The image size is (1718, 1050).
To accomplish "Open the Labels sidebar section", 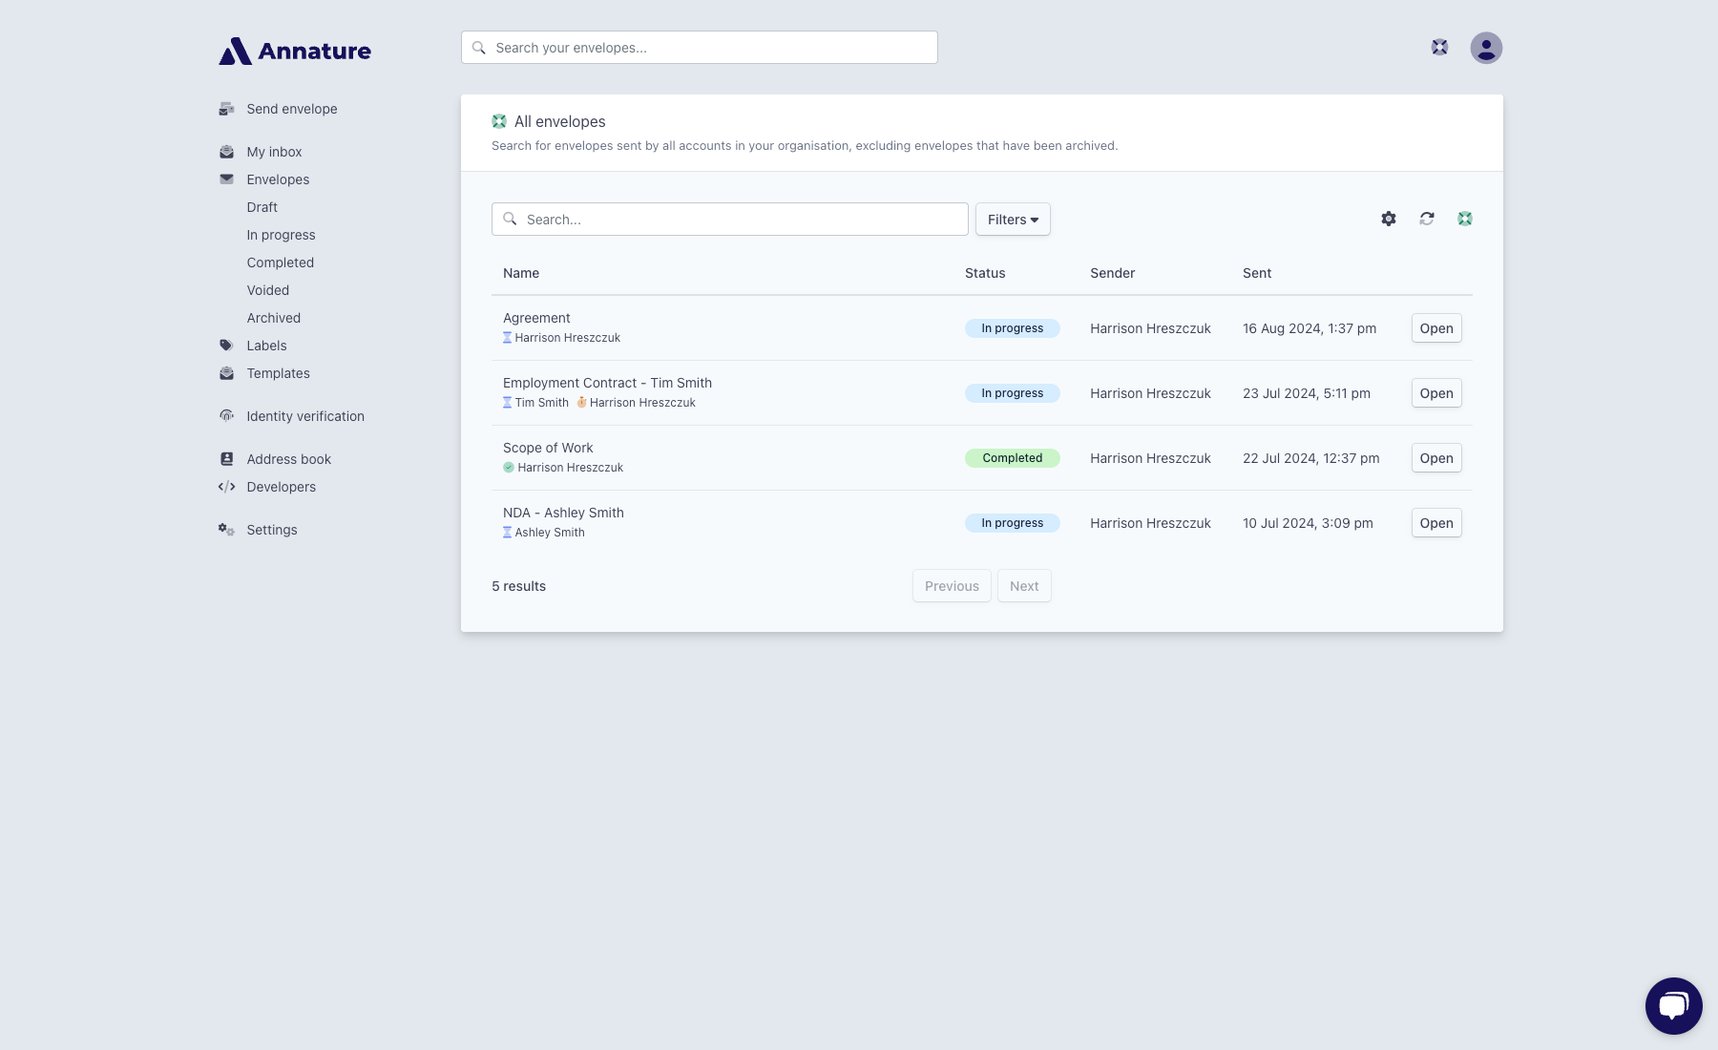I will click(267, 346).
